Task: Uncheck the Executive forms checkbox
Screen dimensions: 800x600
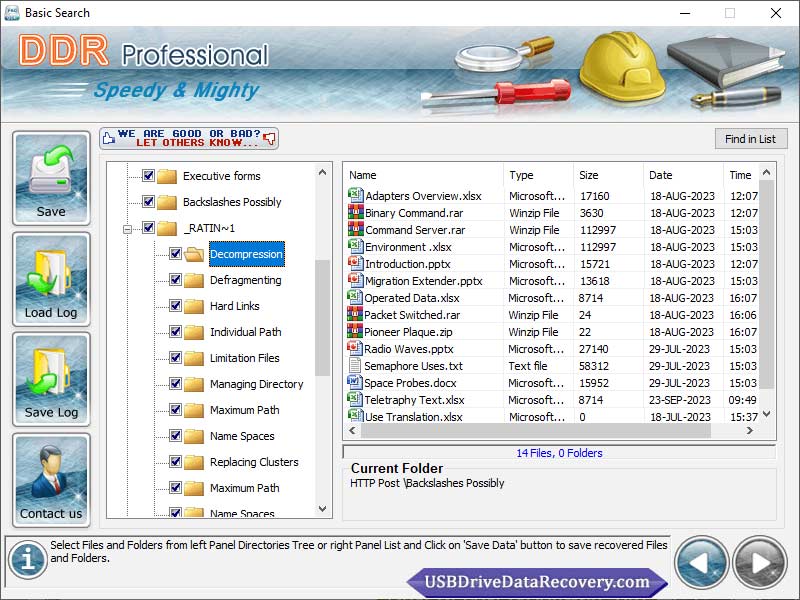Action: (x=149, y=176)
